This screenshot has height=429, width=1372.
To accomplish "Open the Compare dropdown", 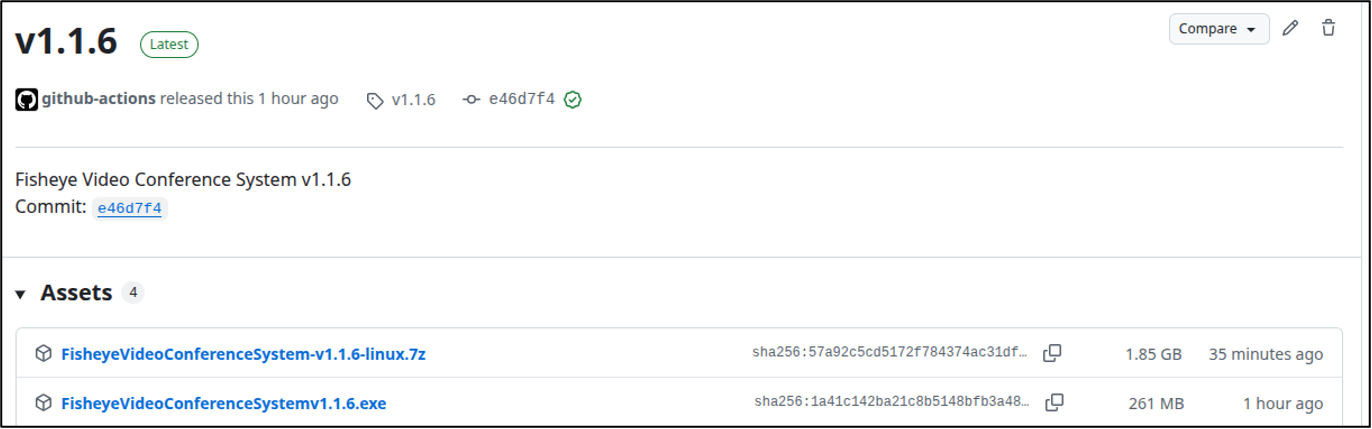I will 1219,29.
